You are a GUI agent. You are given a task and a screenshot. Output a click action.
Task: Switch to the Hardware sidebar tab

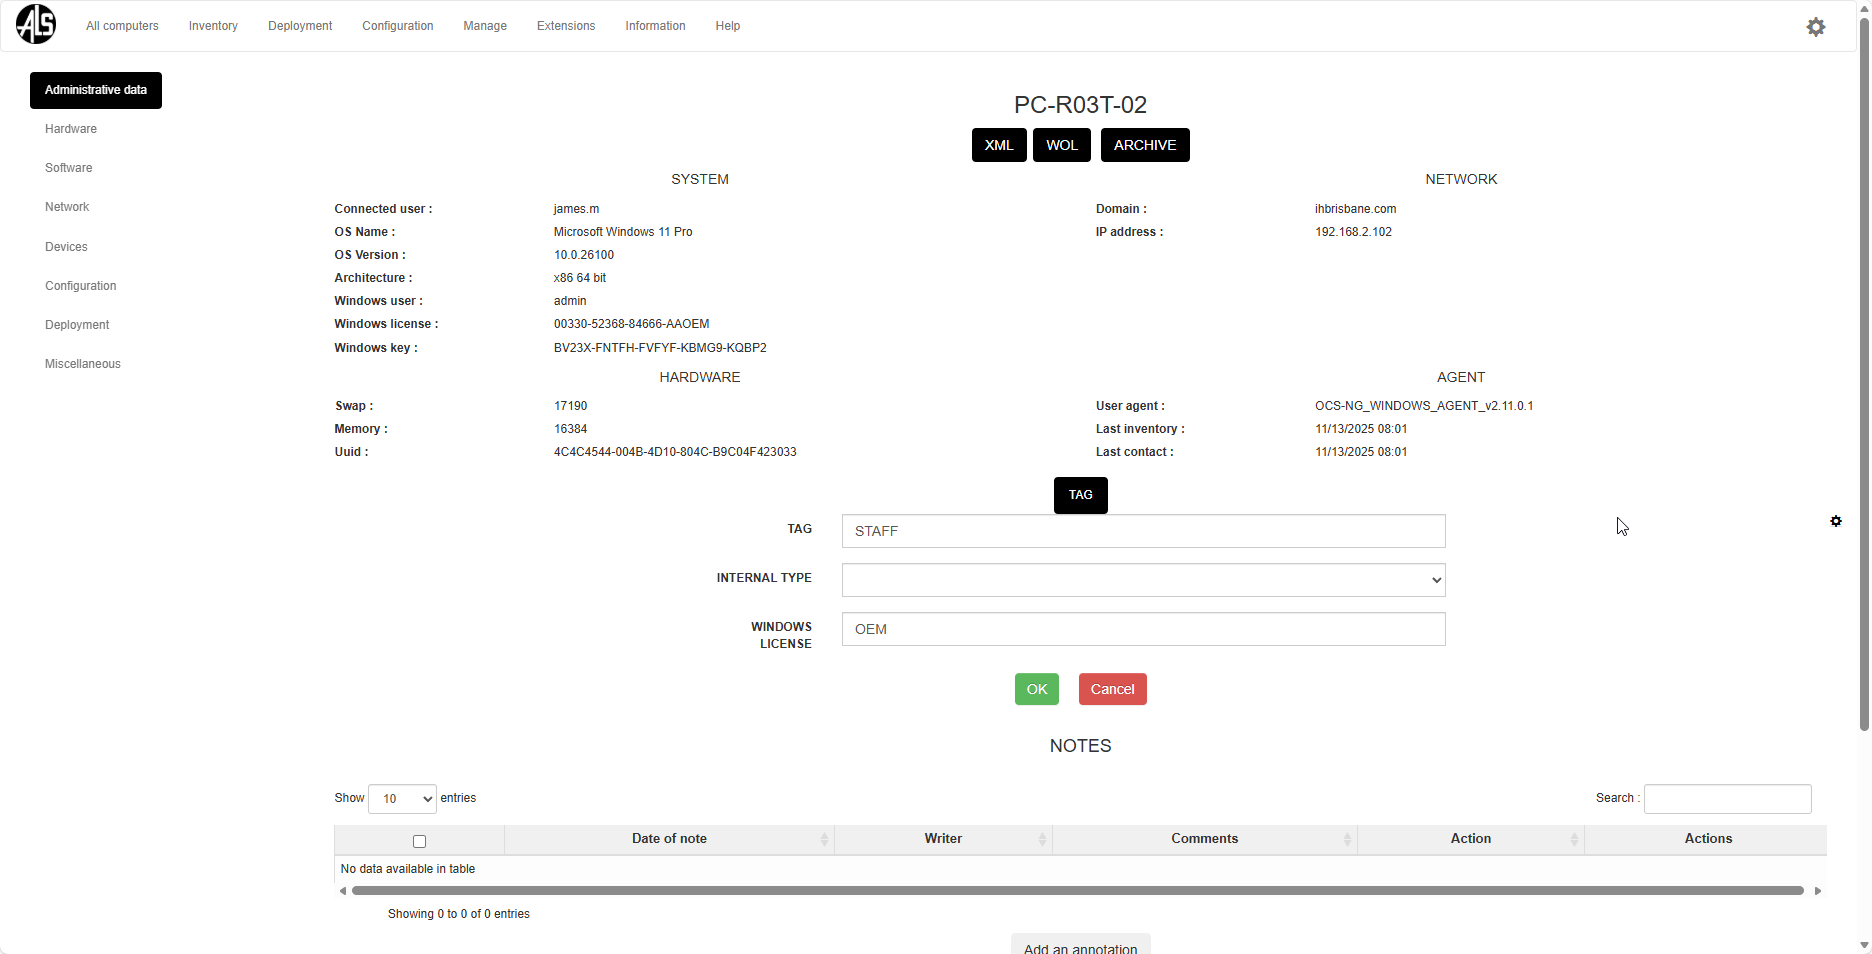pyautogui.click(x=71, y=129)
